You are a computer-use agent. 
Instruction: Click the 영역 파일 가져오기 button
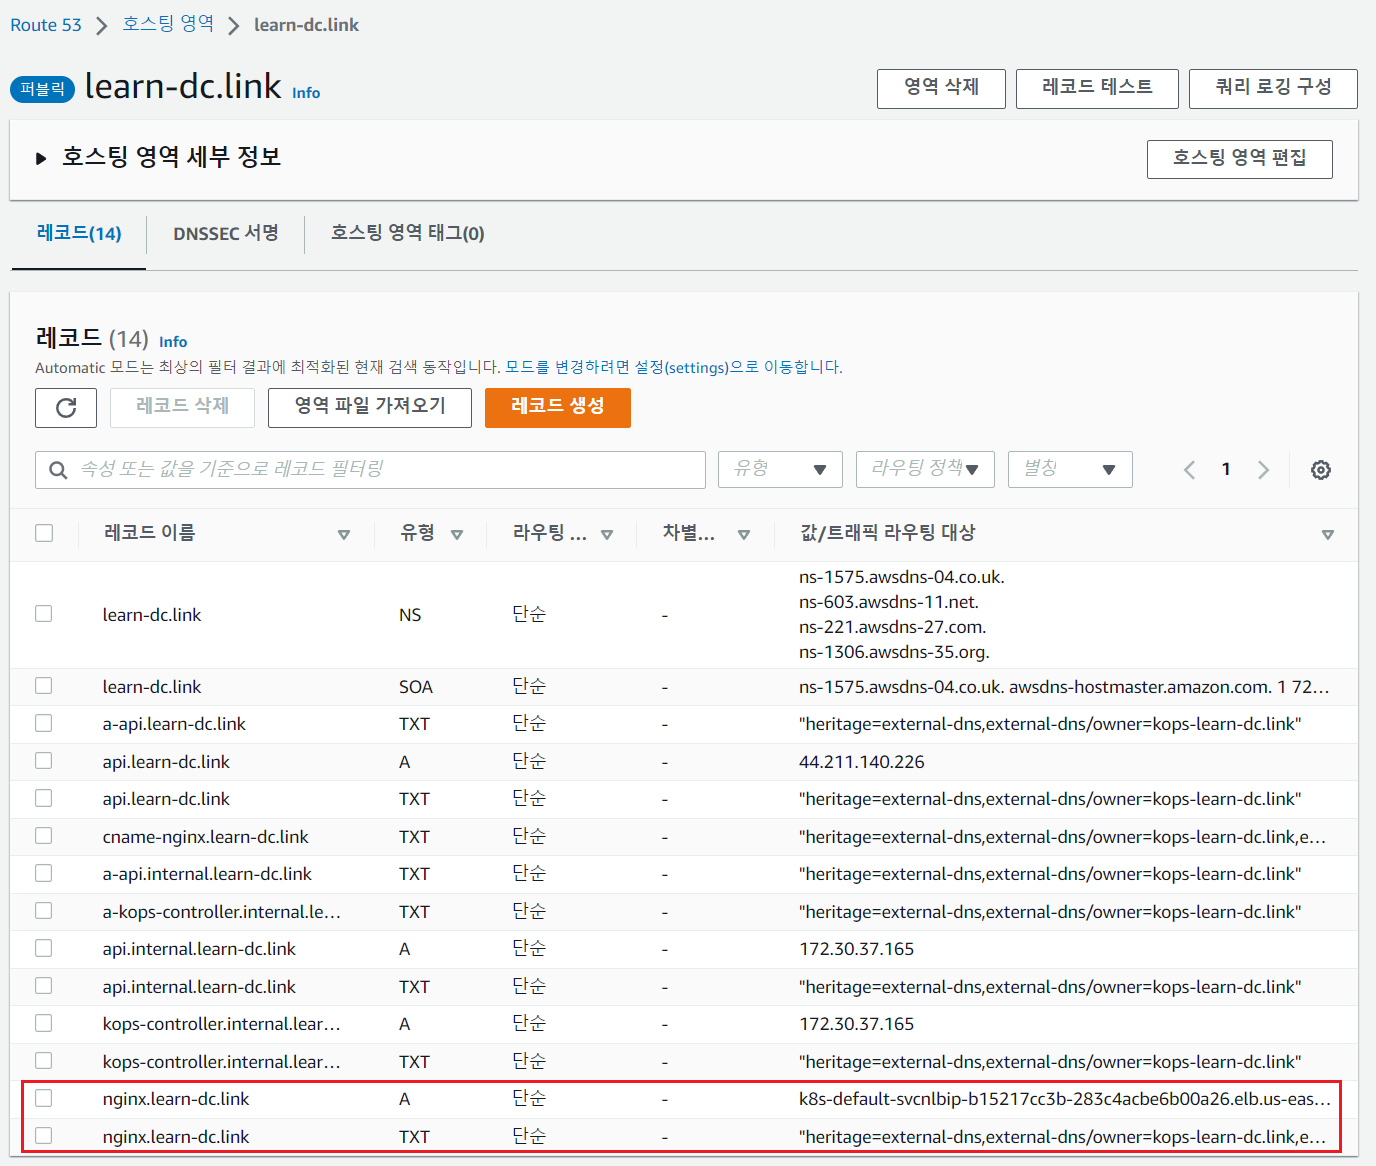pos(369,407)
